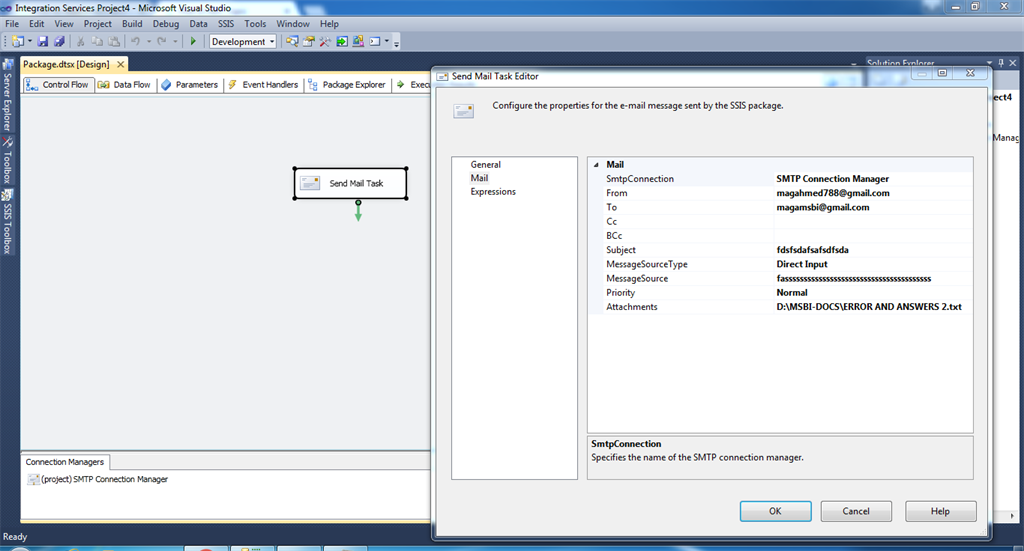Viewport: 1024px width, 551px height.
Task: Open the SSIS Toolbox side panel tab
Action: coord(7,222)
